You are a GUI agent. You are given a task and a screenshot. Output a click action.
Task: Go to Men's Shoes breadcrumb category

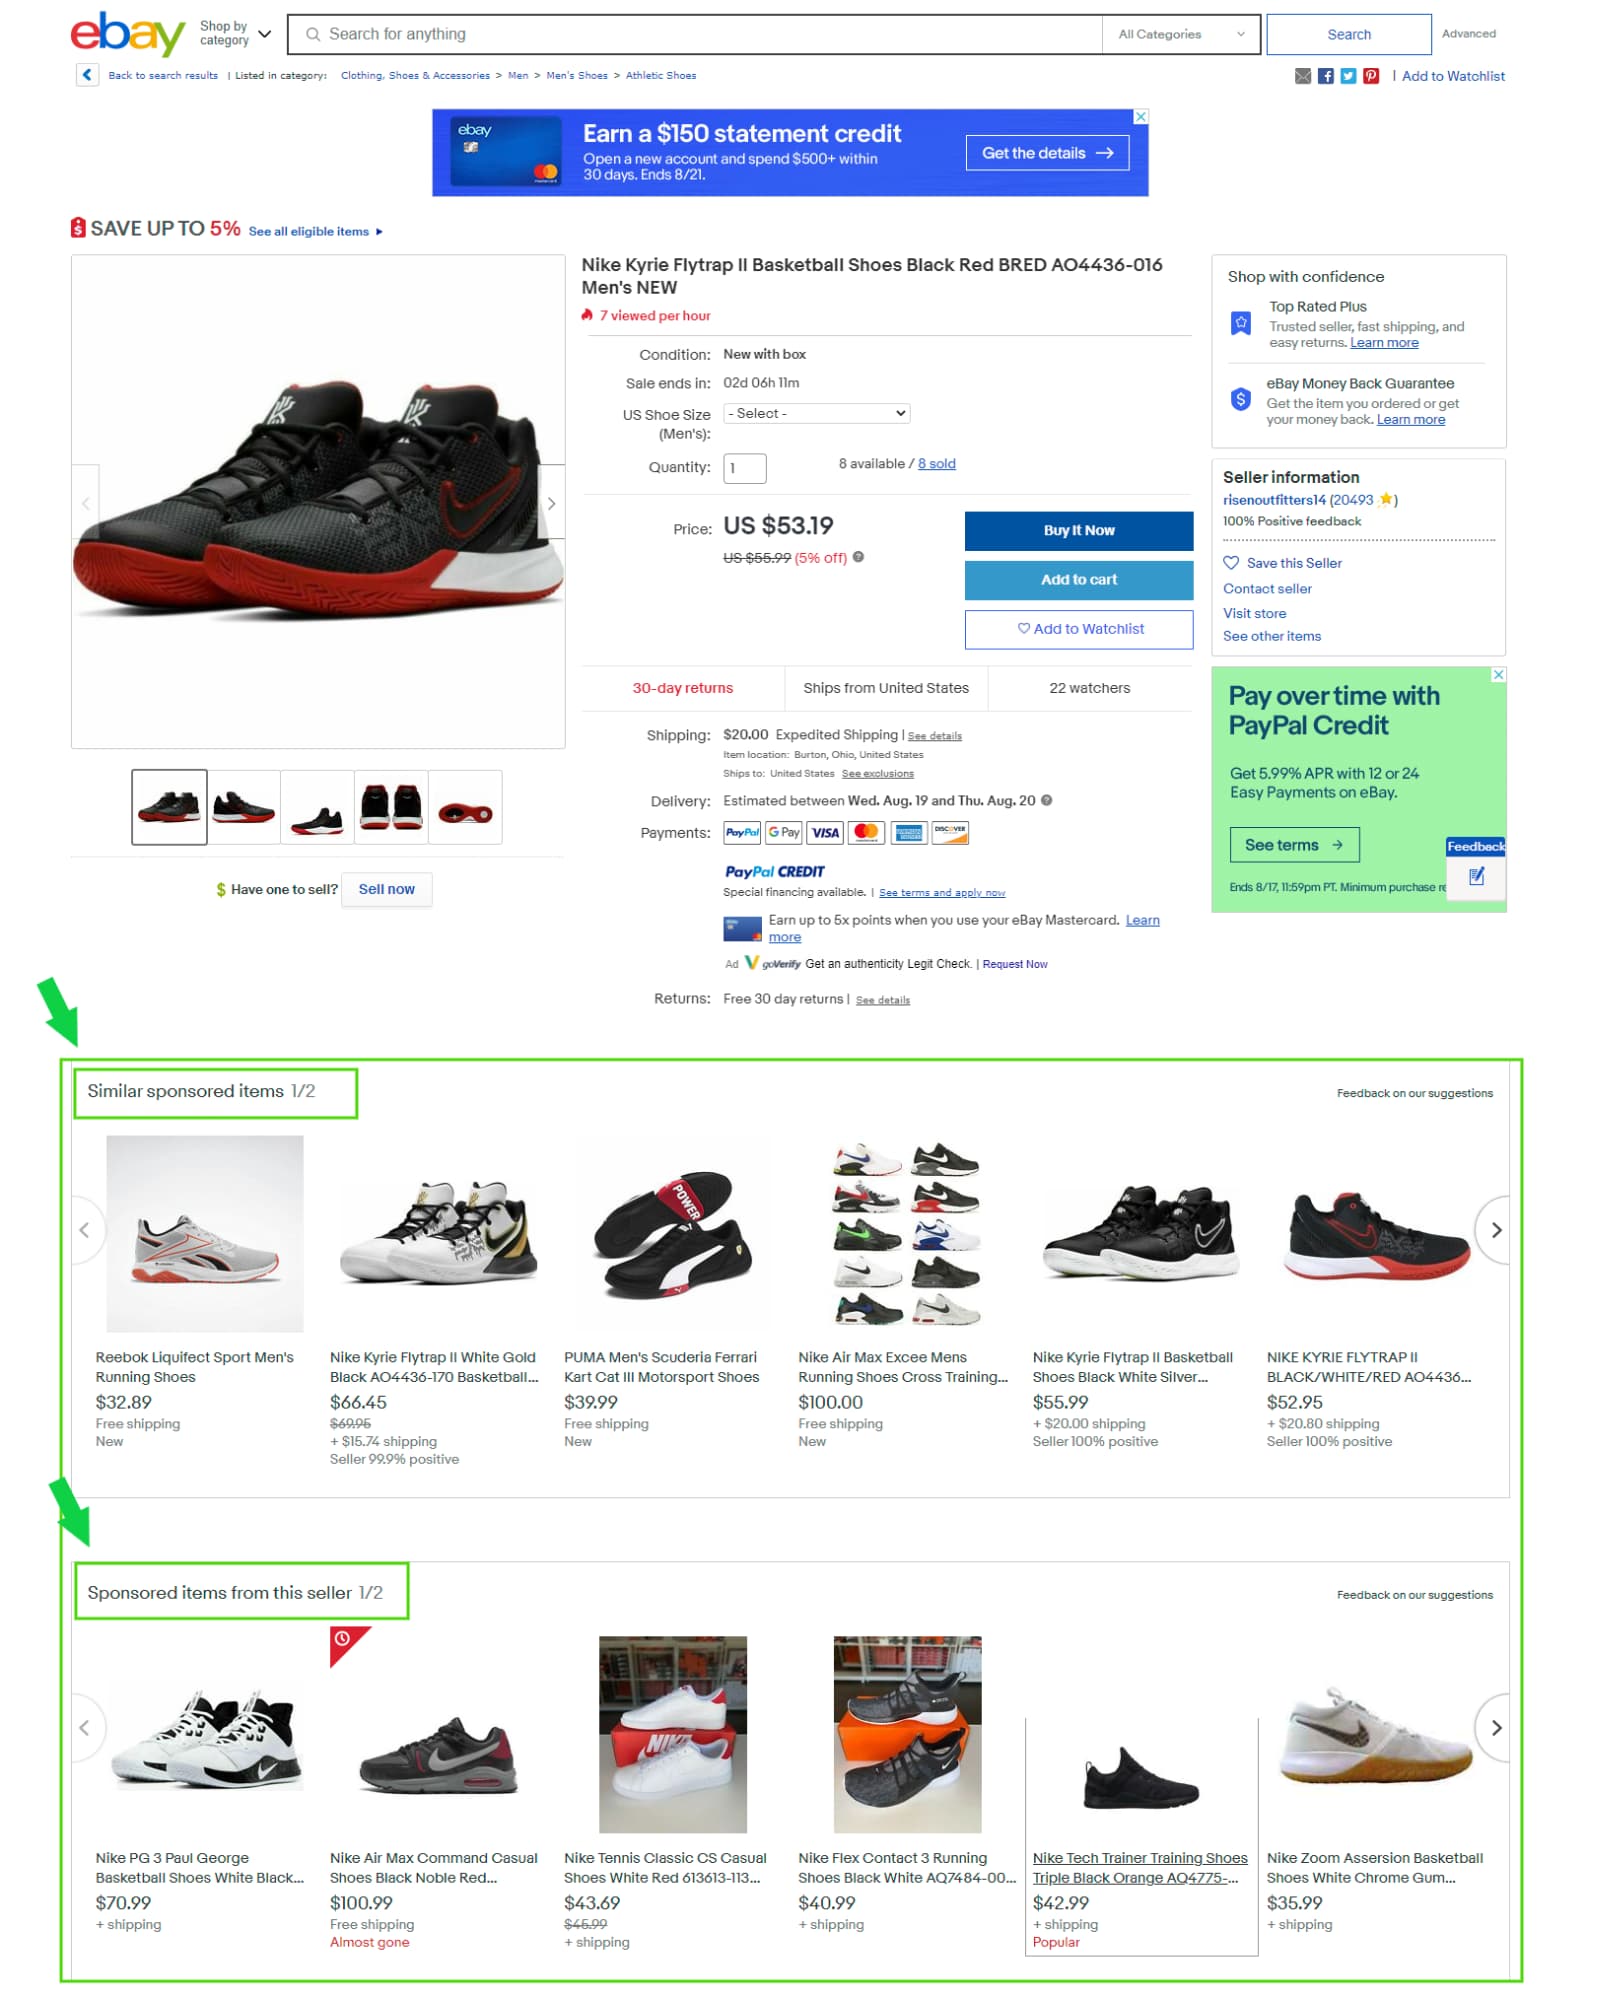click(576, 75)
